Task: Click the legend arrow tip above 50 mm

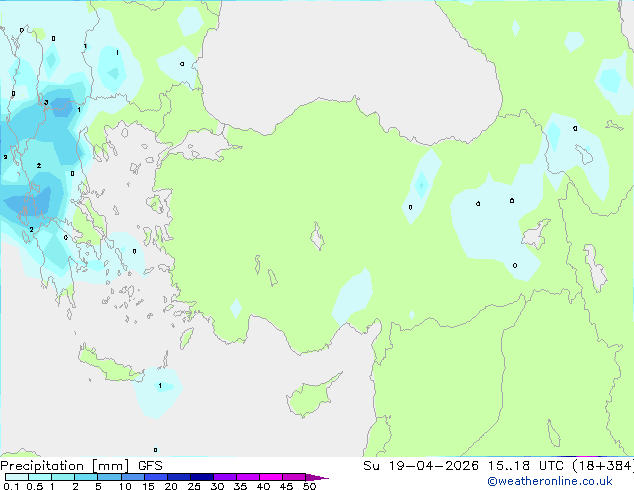Action: pyautogui.click(x=317, y=477)
